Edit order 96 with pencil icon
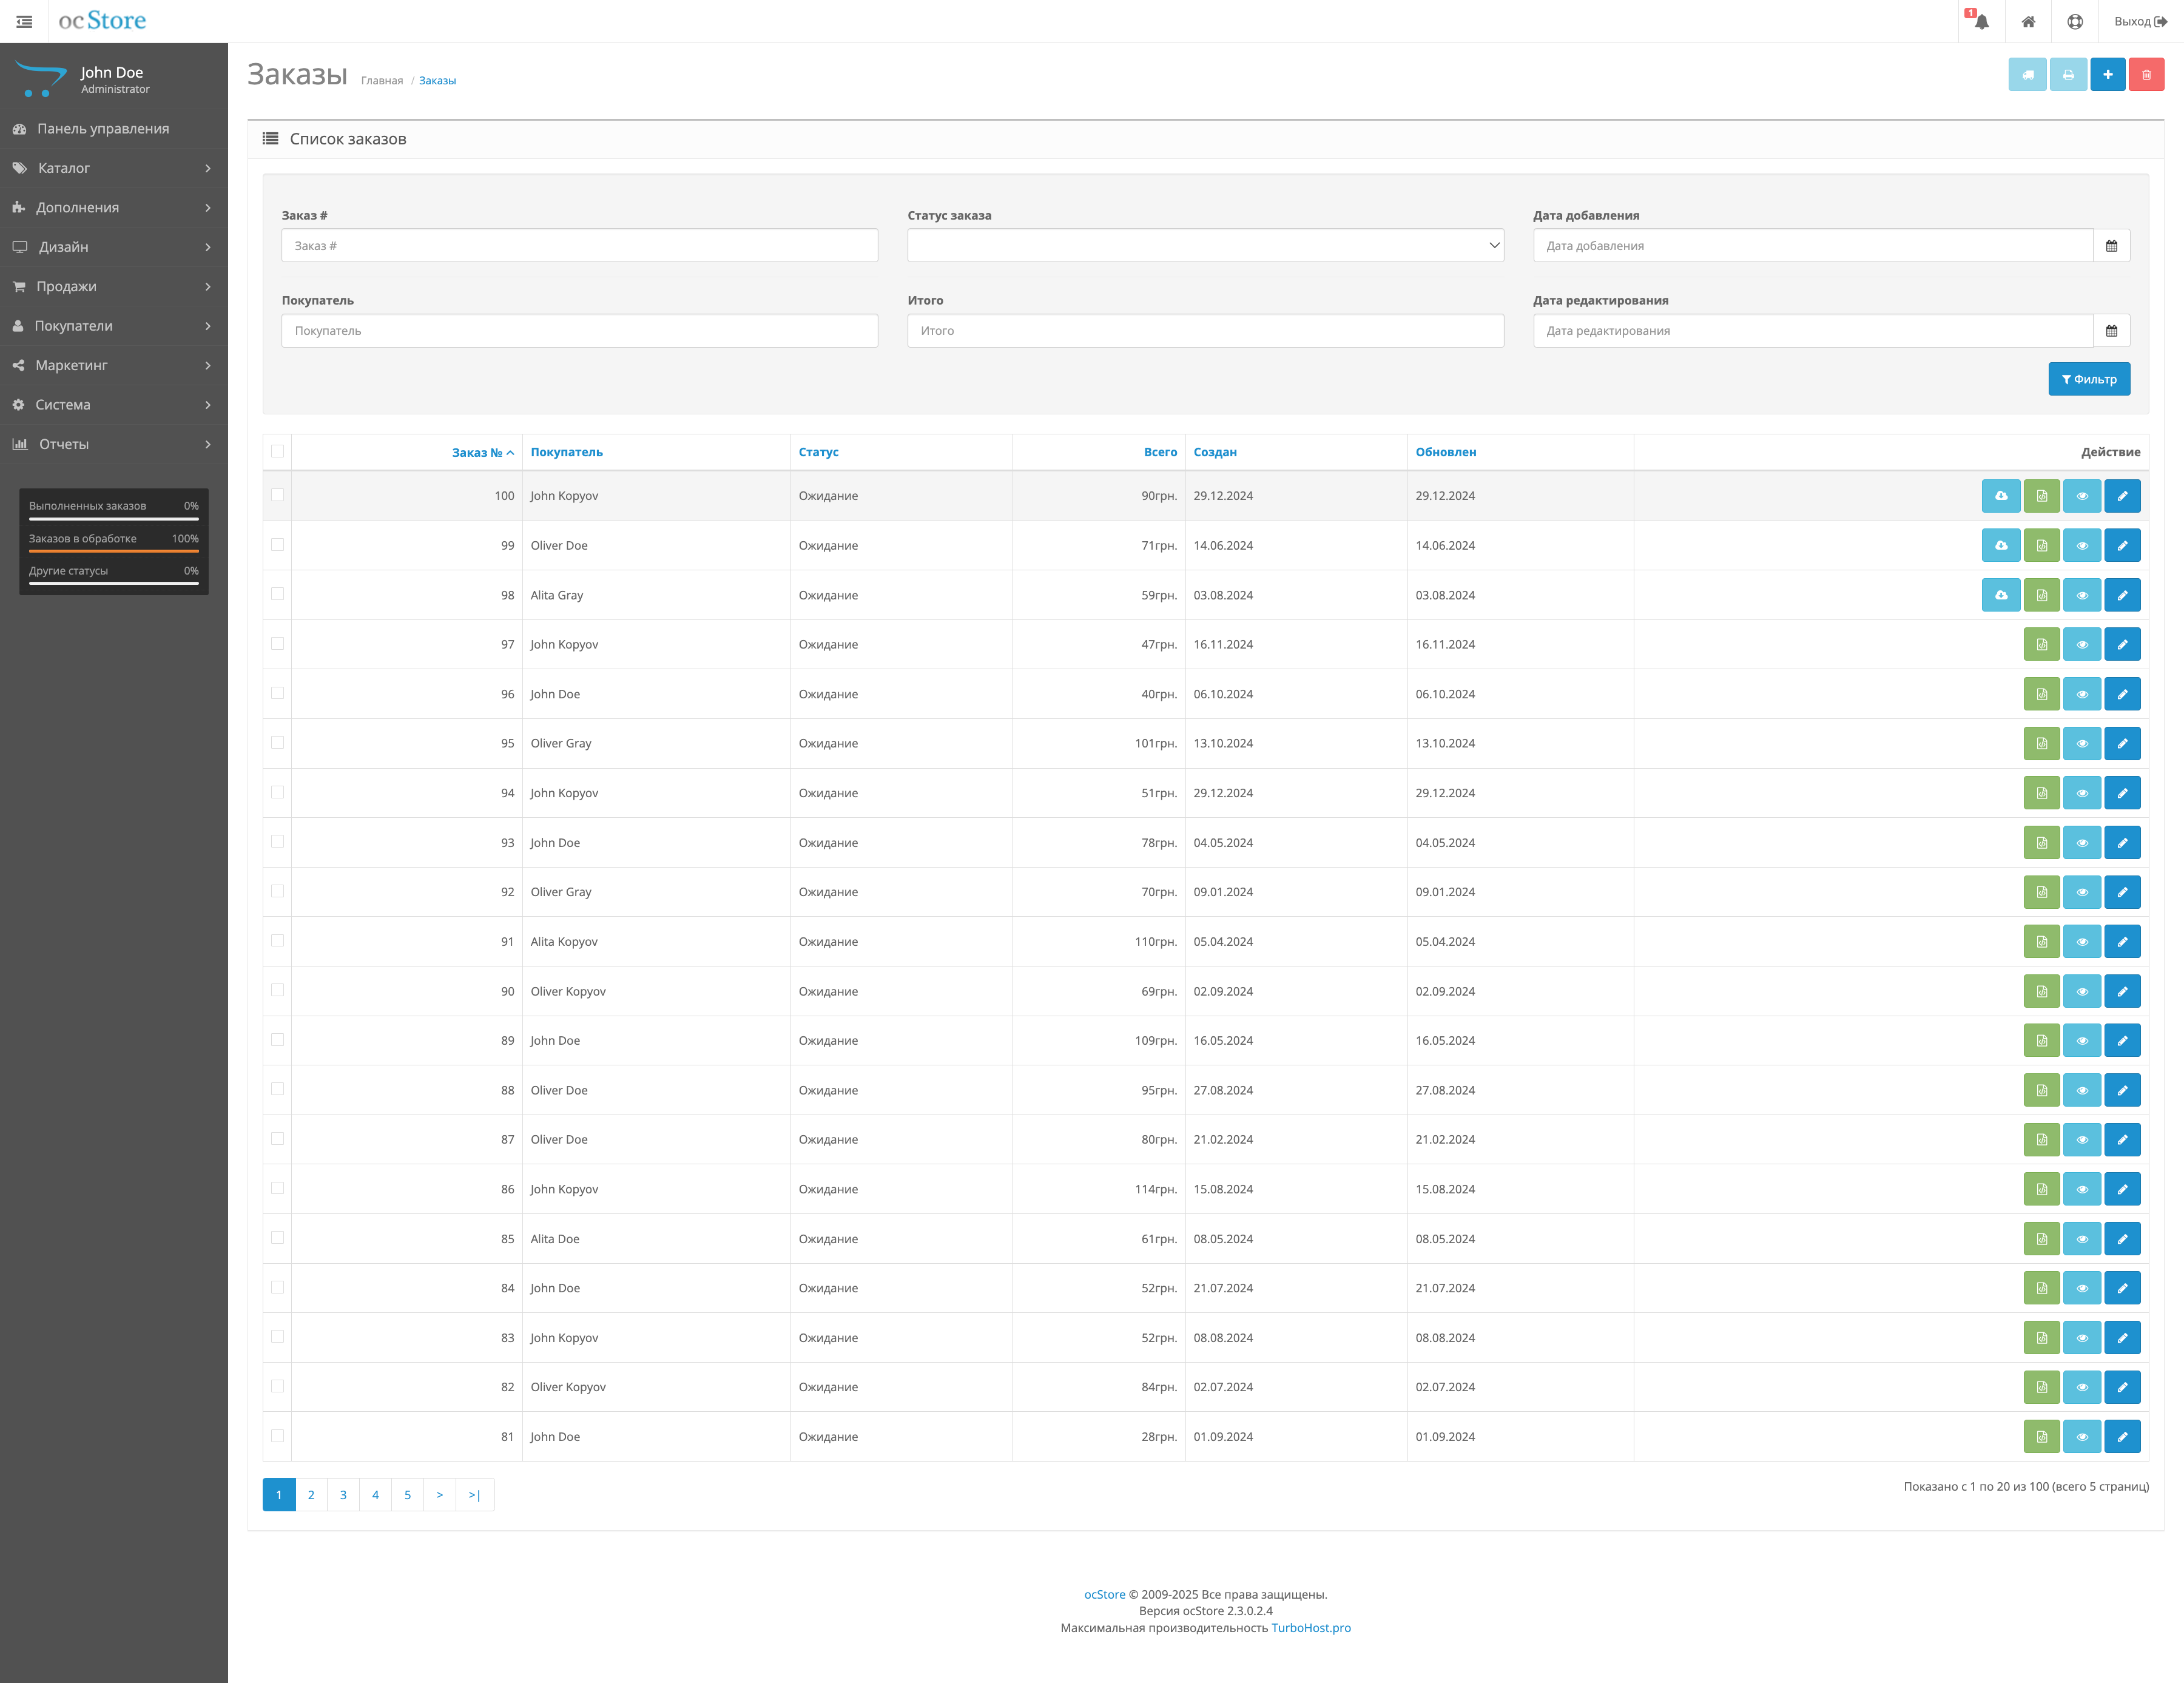This screenshot has height=1683, width=2184. point(2122,694)
